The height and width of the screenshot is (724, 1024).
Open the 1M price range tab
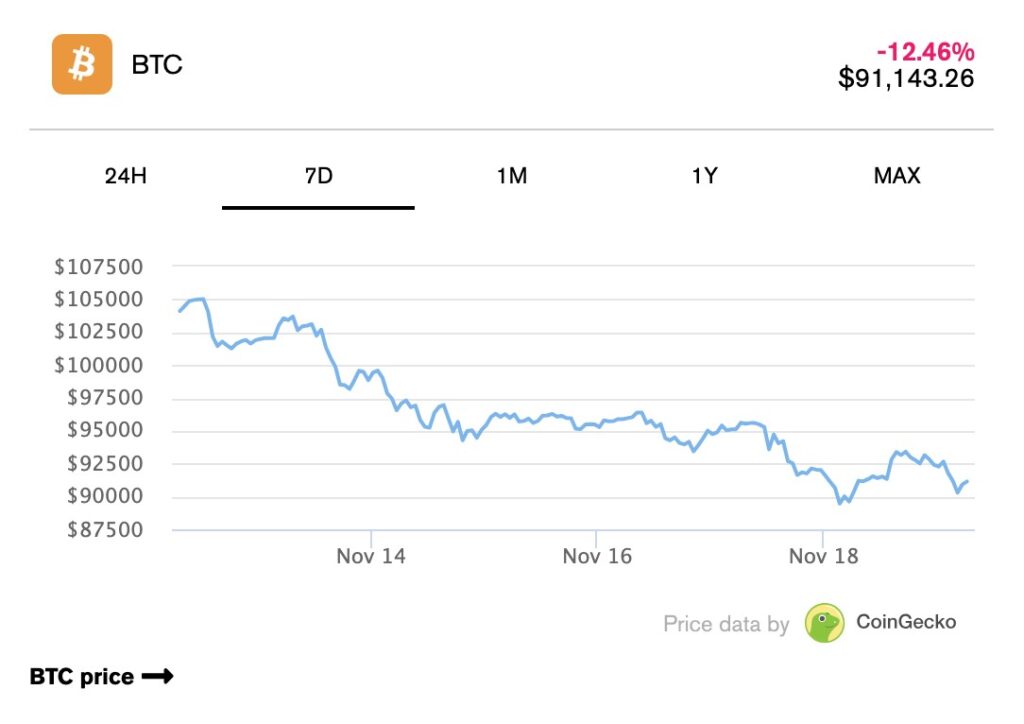point(511,176)
